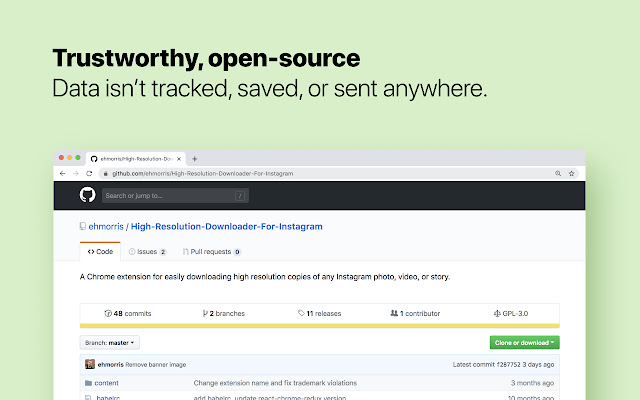
Task: Click the browser forward arrow
Action: point(76,173)
